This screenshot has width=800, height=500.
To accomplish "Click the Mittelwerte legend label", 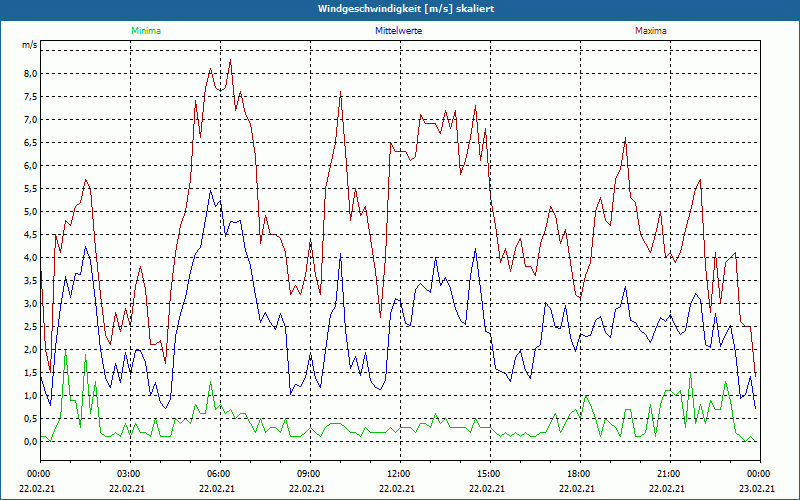I will (x=398, y=31).
